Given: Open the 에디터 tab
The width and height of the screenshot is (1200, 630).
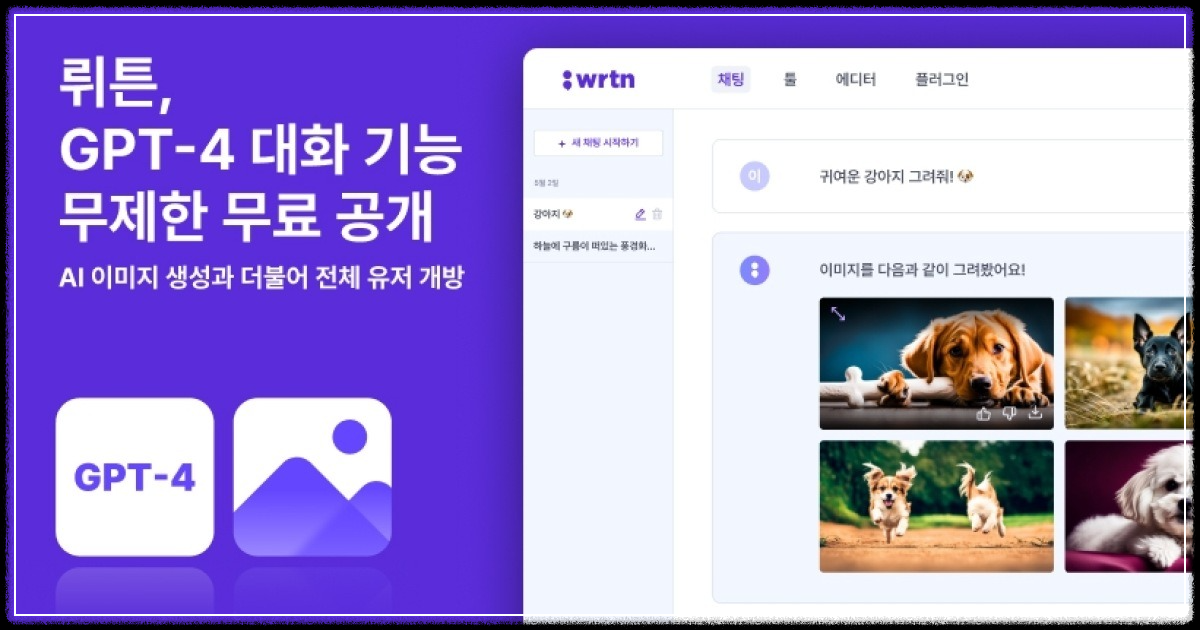Looking at the screenshot, I should 856,80.
